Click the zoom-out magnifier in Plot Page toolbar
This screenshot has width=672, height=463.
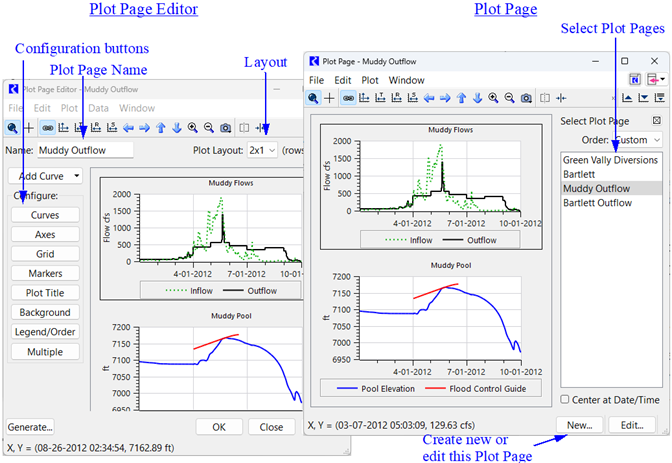509,98
